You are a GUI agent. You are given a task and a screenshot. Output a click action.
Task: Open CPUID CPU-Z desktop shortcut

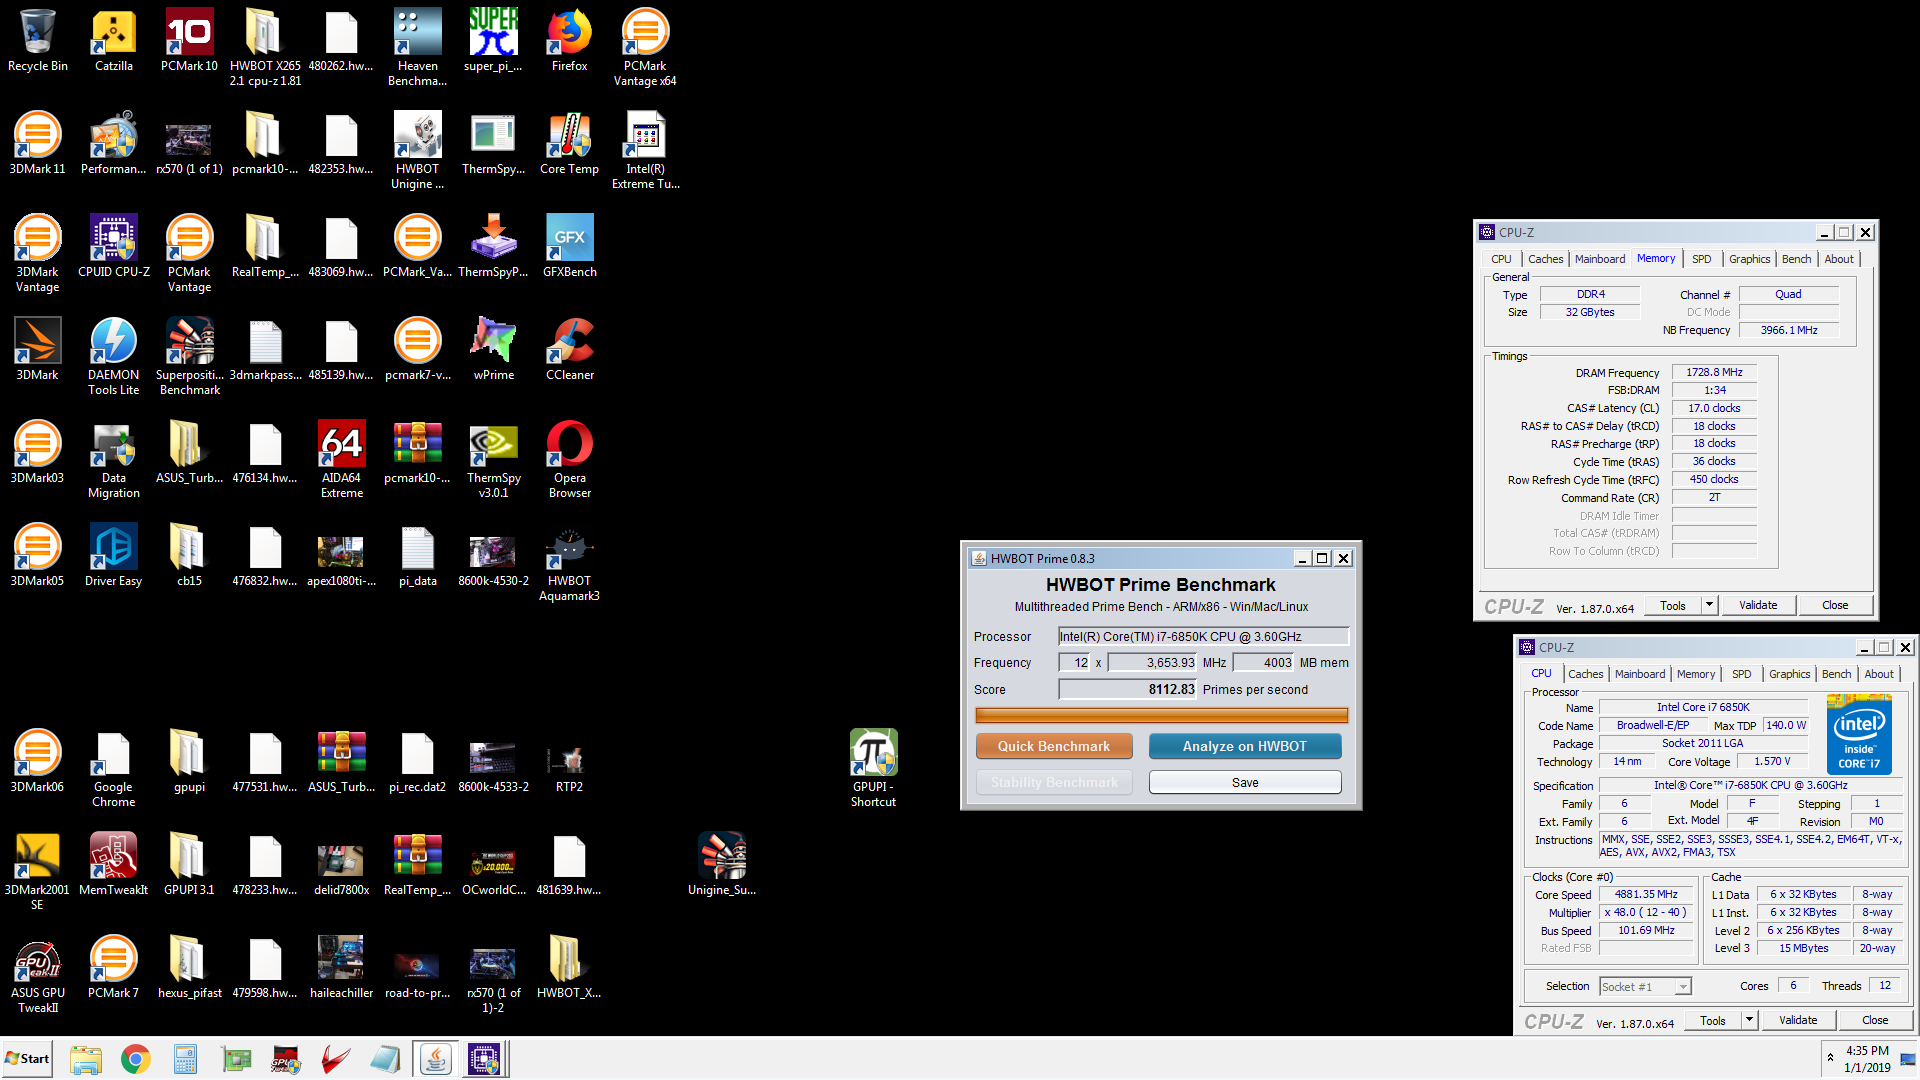pyautogui.click(x=114, y=247)
